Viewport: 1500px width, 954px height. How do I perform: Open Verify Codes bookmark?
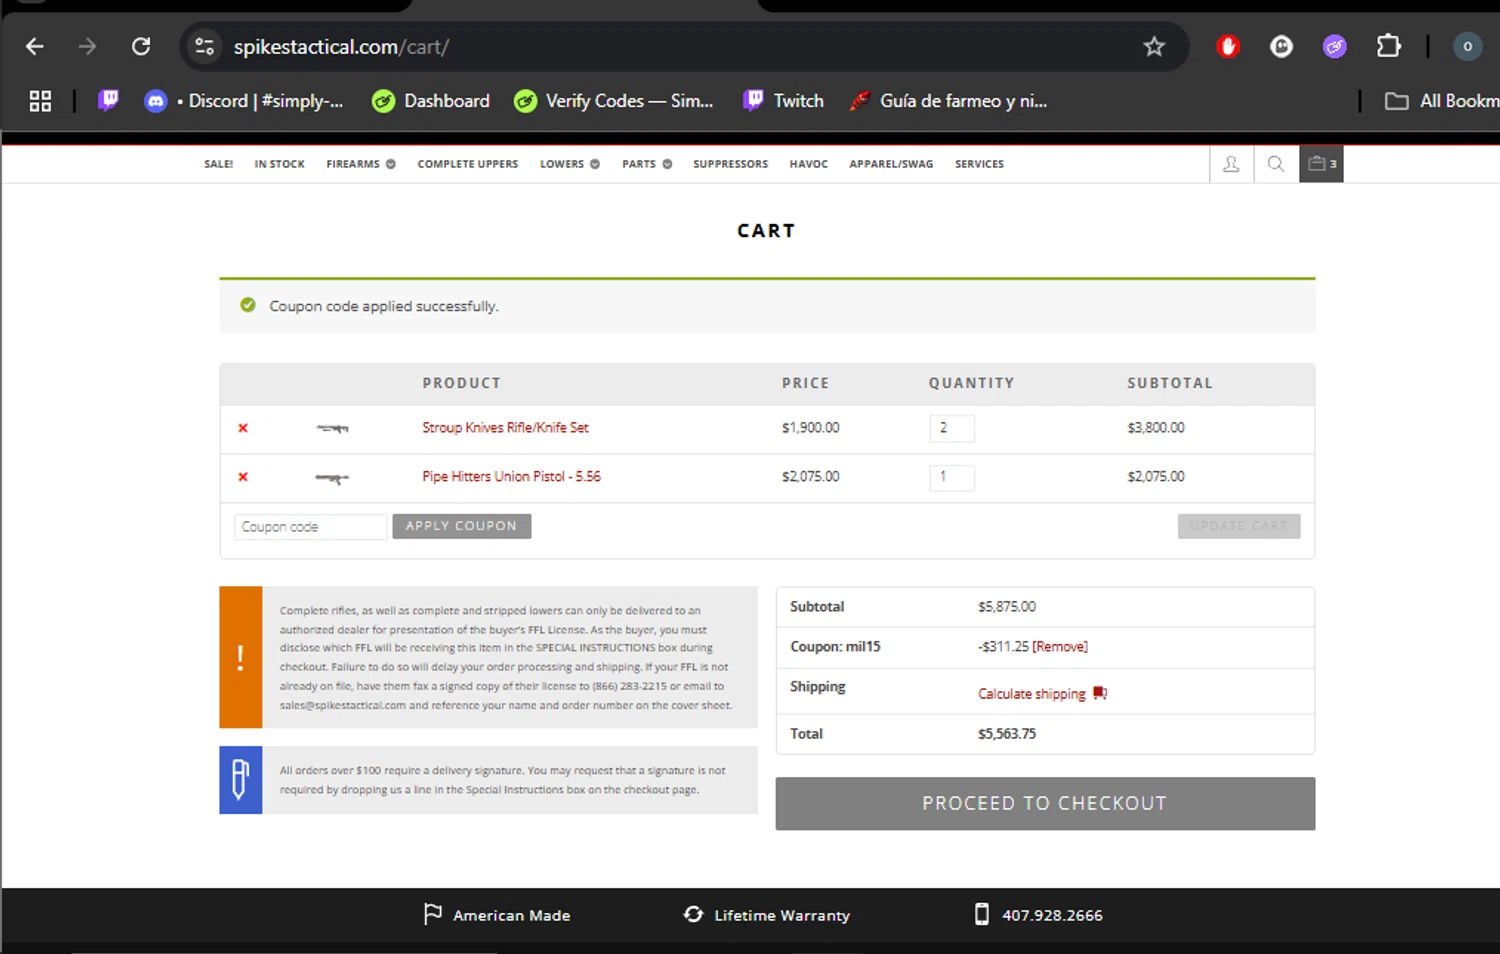pos(614,101)
